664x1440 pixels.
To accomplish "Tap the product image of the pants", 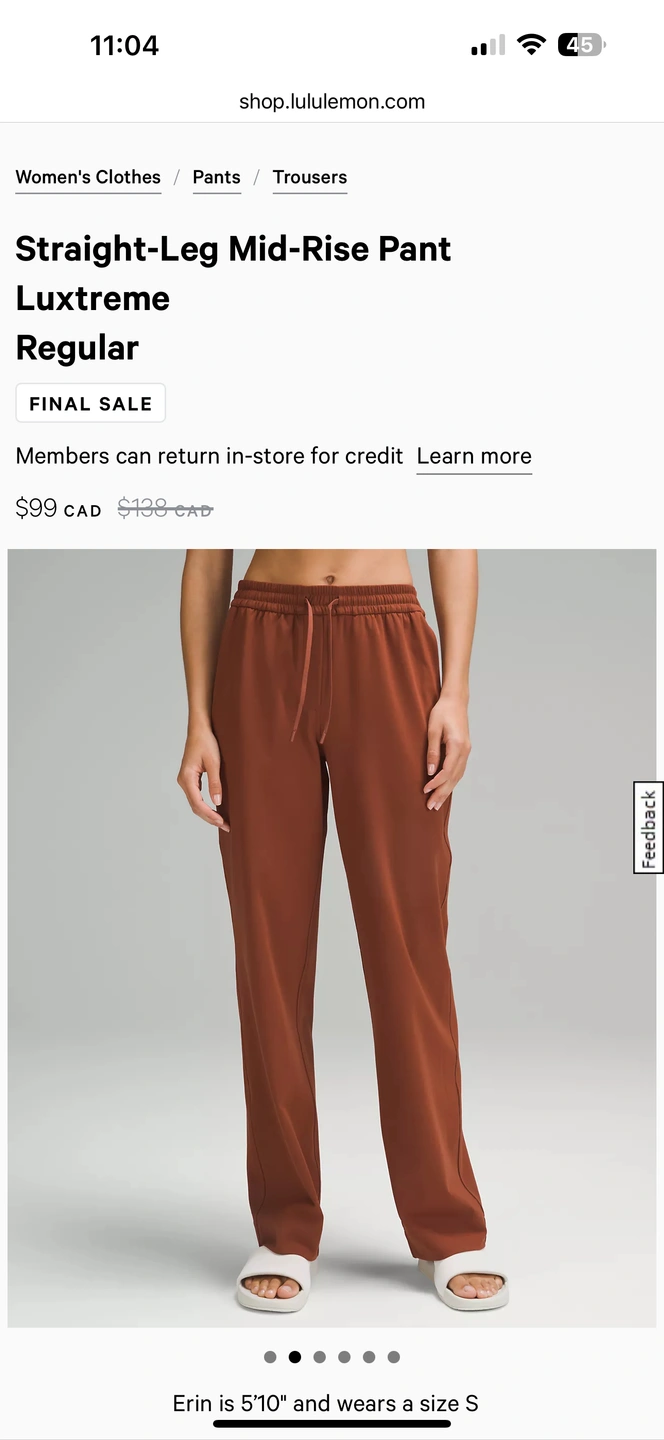I will [332, 938].
